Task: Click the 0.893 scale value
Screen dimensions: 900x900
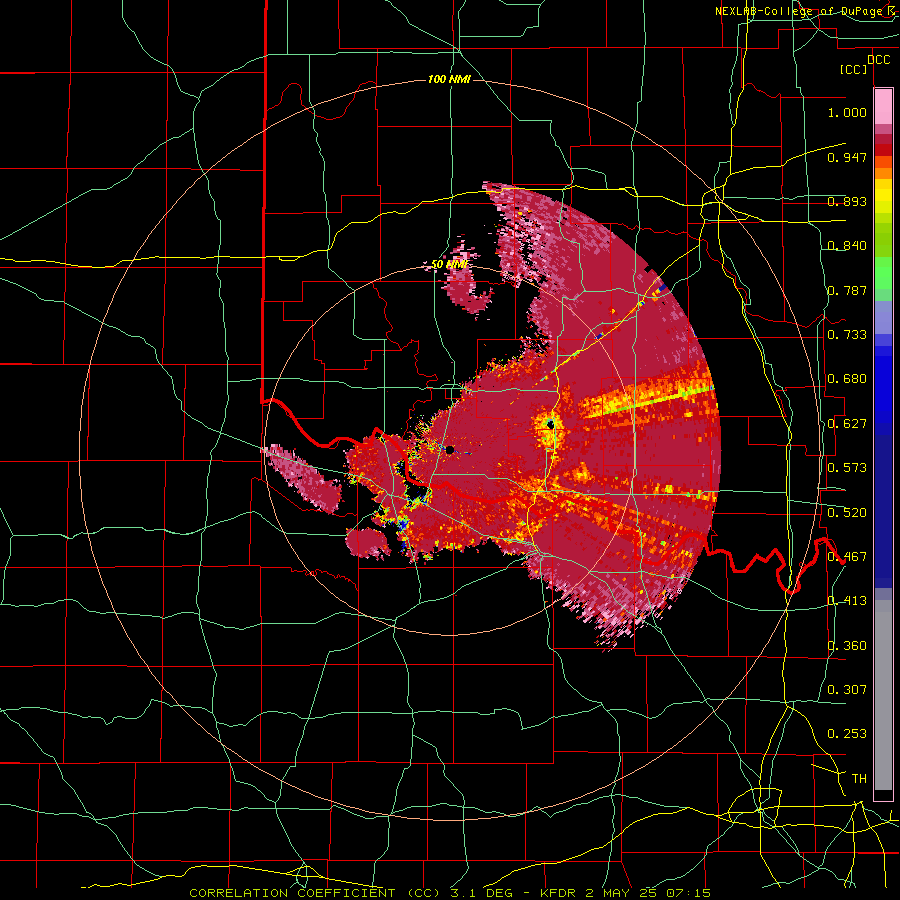Action: coord(847,201)
